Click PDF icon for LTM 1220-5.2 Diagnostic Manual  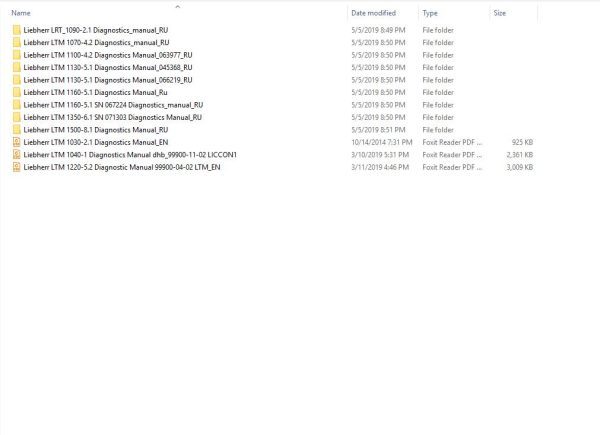click(x=16, y=167)
